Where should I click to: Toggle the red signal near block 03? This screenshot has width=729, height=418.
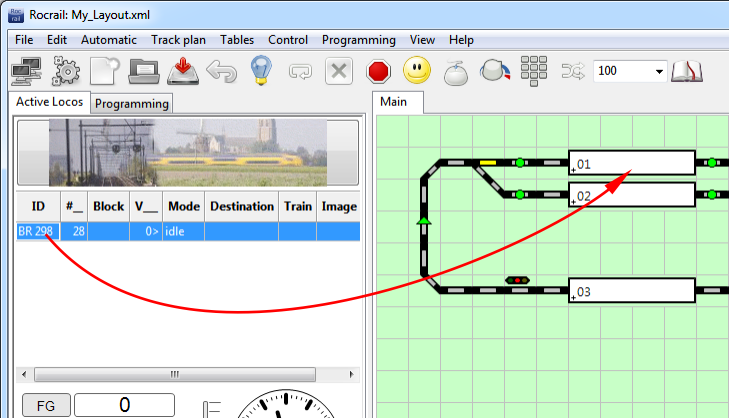tap(518, 280)
